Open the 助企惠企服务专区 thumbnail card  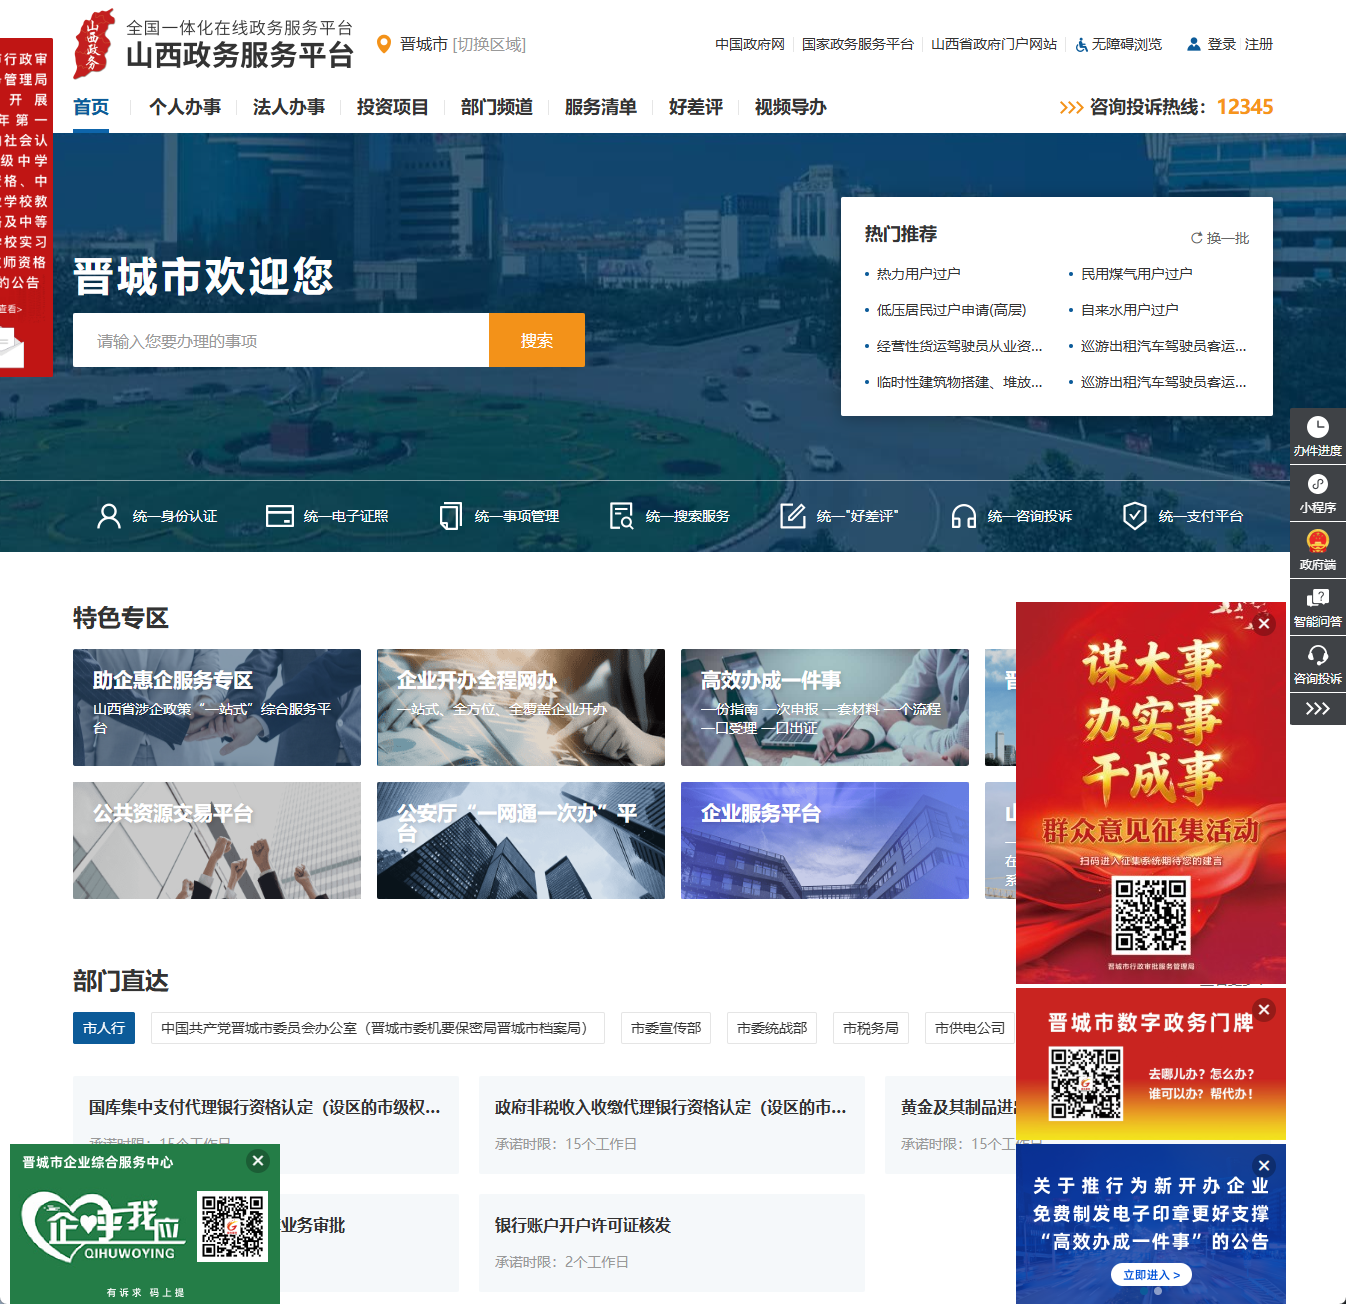[217, 707]
